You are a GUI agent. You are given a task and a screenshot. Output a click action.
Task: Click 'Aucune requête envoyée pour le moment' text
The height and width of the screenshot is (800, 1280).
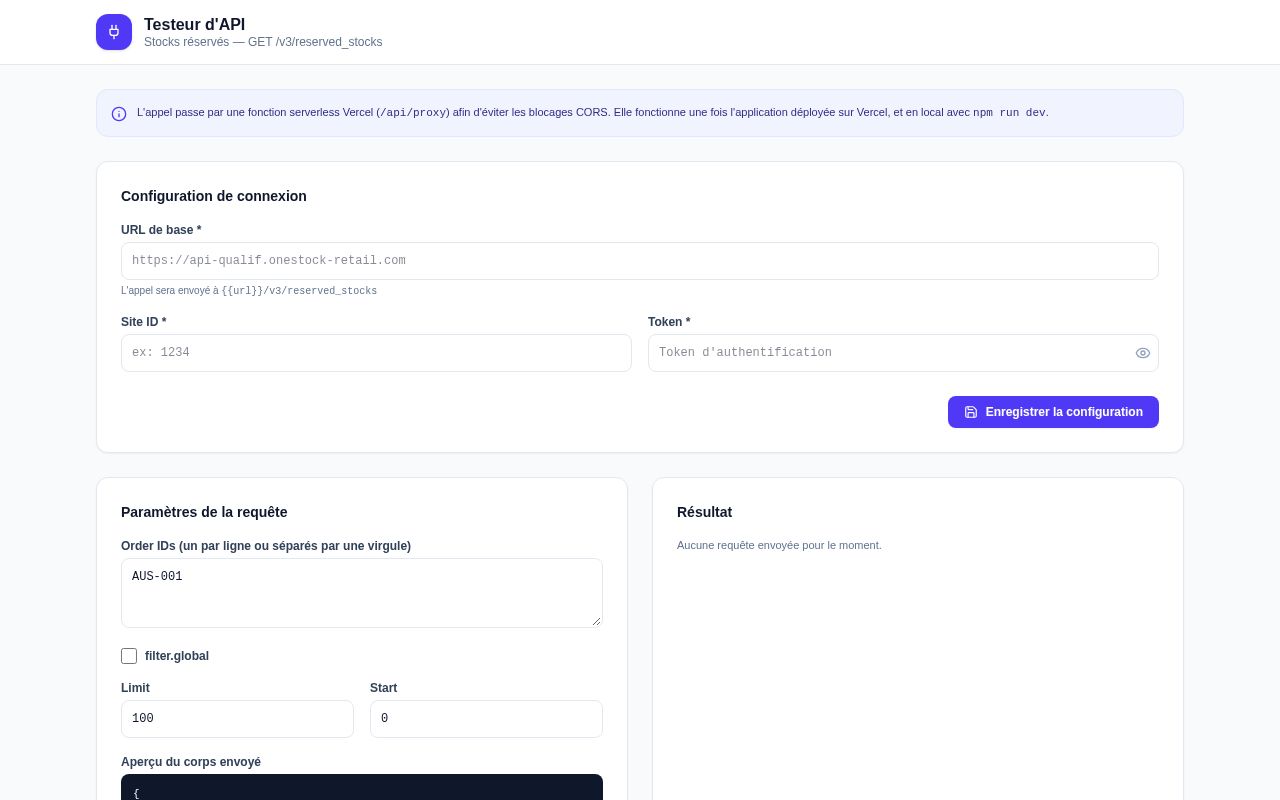click(x=779, y=545)
